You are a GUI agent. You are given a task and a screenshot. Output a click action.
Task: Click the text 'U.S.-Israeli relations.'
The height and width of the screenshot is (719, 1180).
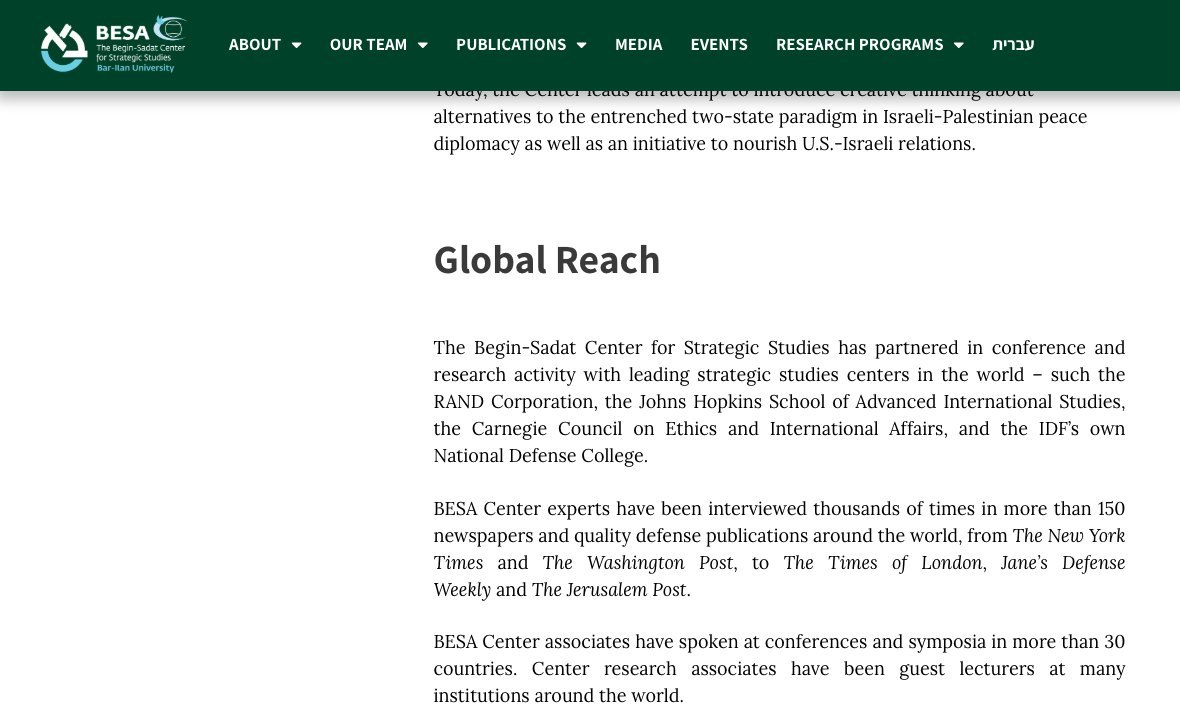click(x=888, y=144)
